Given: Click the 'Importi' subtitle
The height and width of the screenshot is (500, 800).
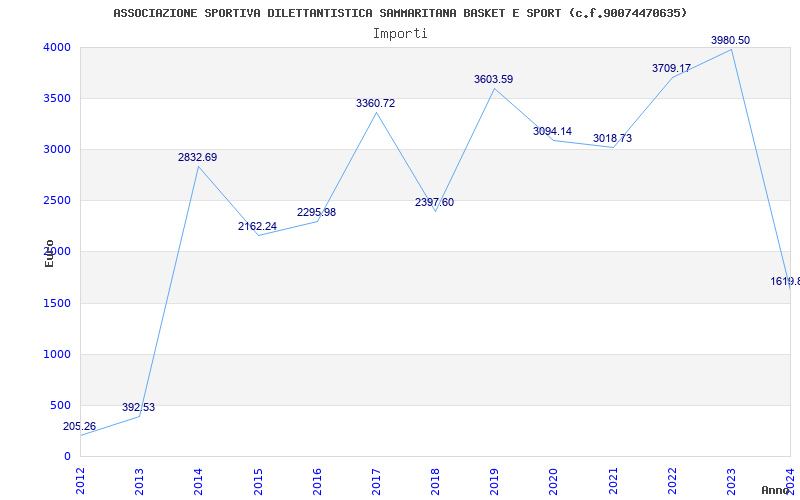Looking at the screenshot, I should coord(400,34).
